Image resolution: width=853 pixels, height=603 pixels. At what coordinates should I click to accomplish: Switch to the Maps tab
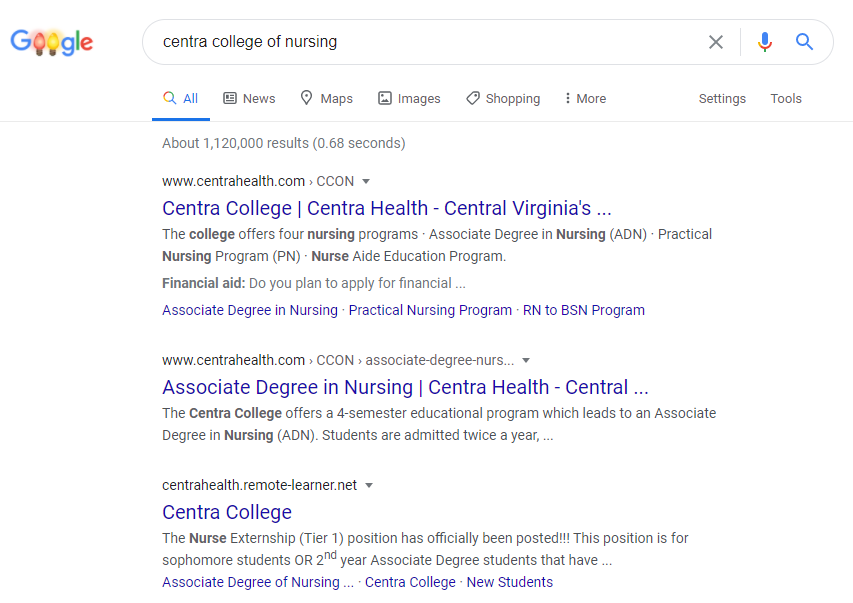point(326,98)
